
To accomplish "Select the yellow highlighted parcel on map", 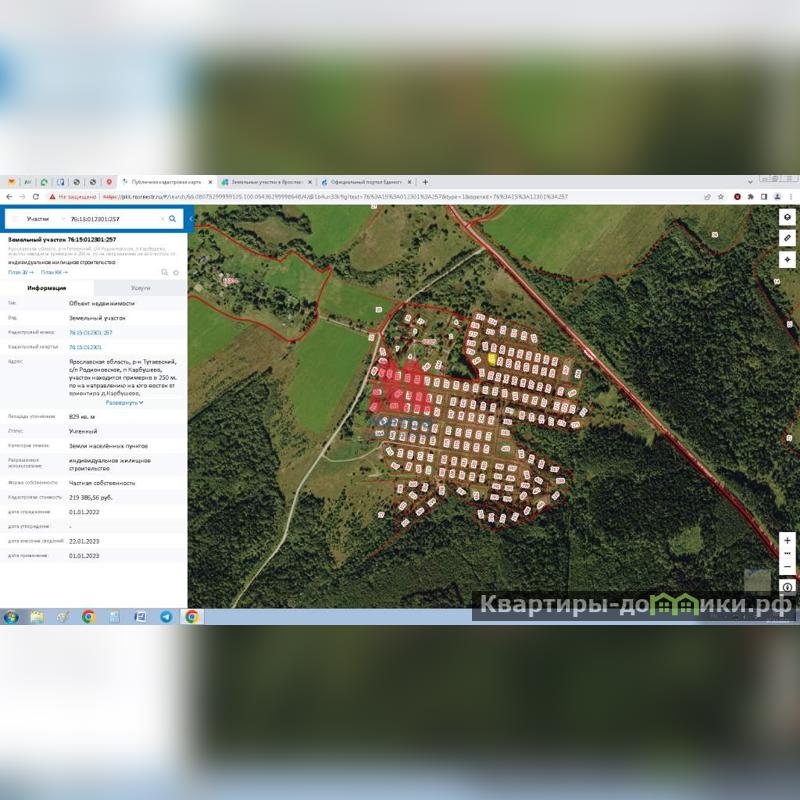I will [x=492, y=358].
